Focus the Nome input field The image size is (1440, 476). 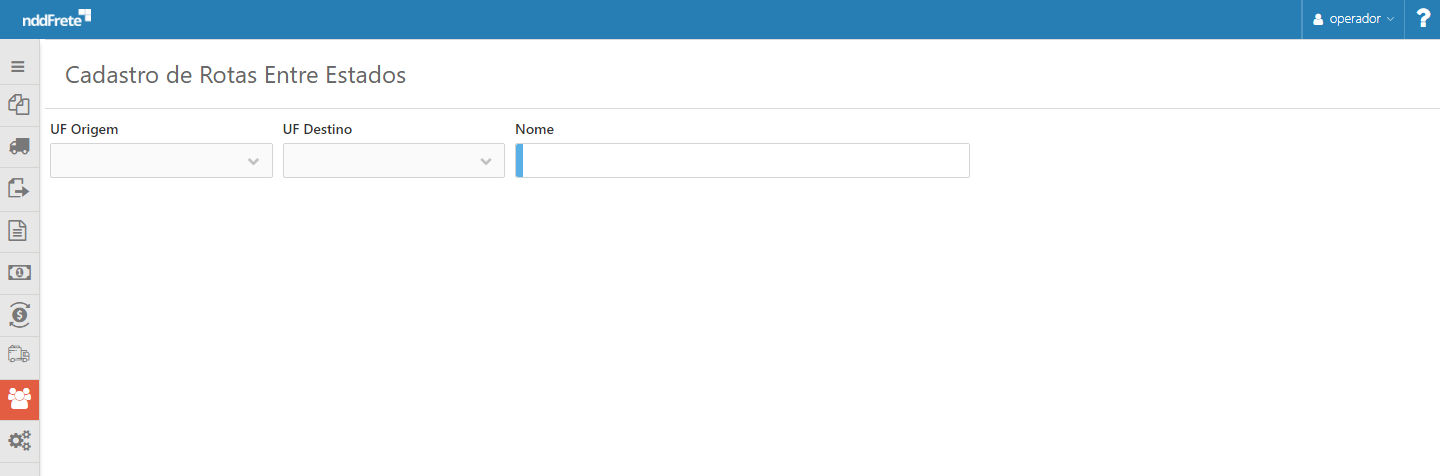(x=742, y=161)
